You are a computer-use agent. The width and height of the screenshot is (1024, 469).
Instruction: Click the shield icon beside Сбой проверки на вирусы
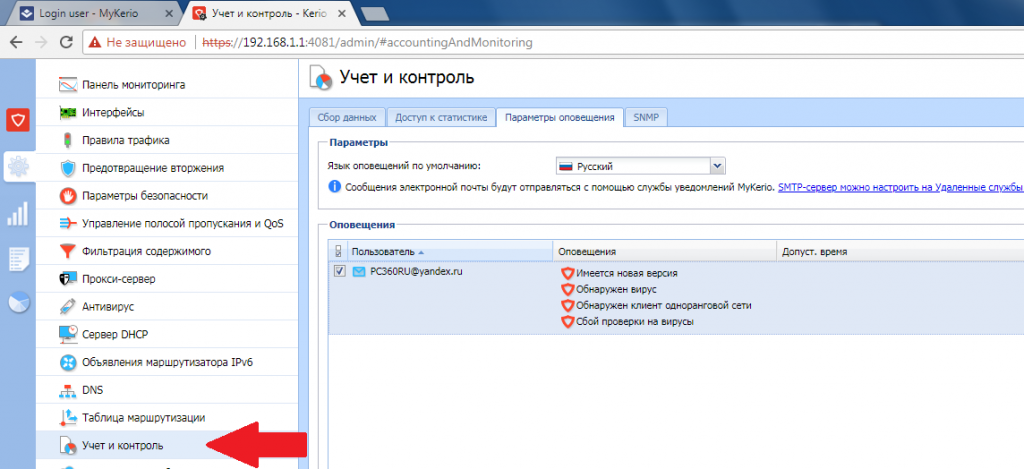567,322
